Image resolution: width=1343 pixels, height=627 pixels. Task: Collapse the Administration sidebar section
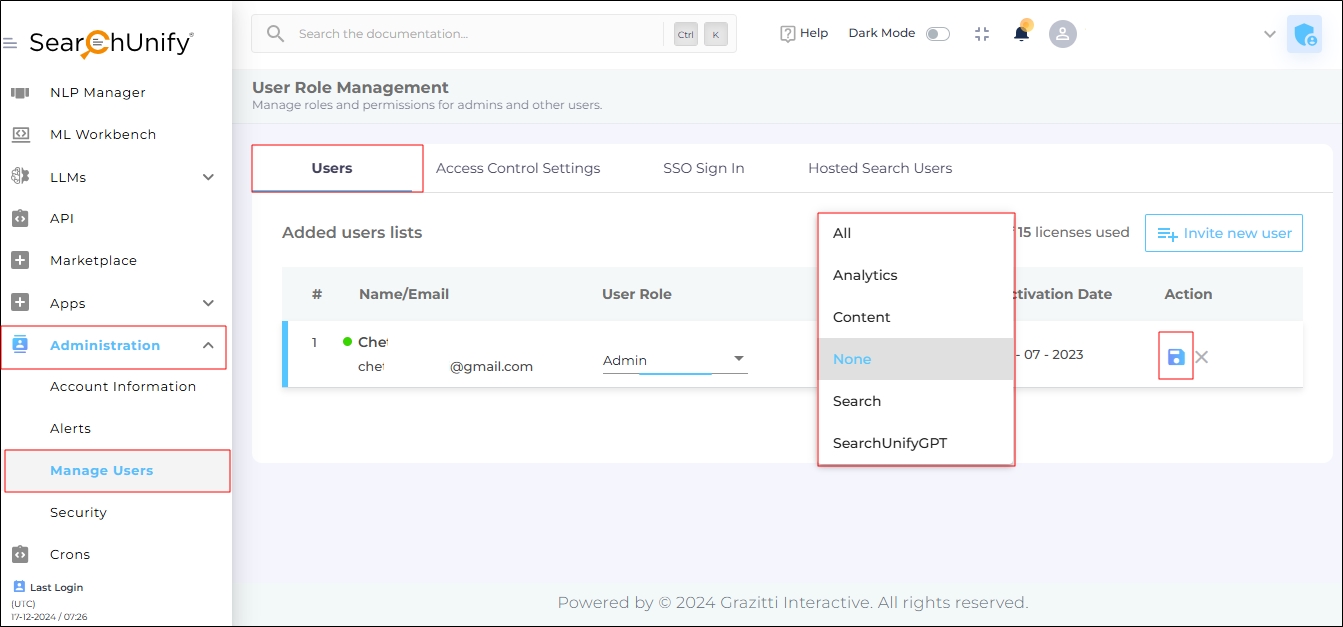click(x=208, y=346)
